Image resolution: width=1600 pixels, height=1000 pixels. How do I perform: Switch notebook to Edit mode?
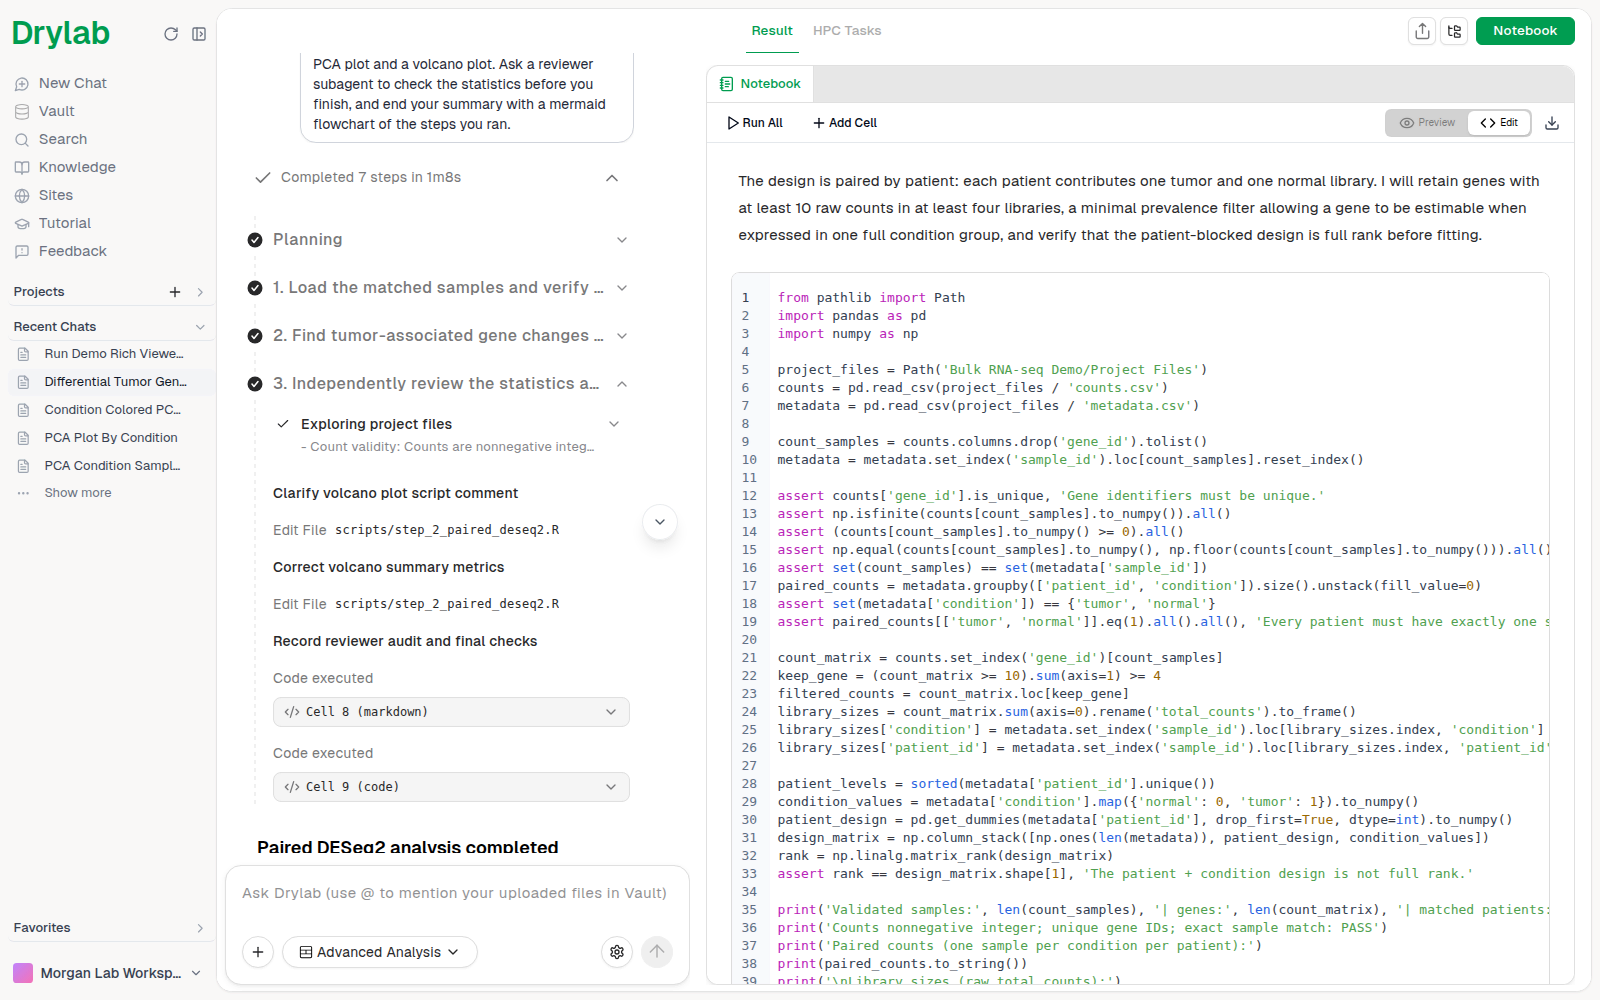tap(1499, 123)
